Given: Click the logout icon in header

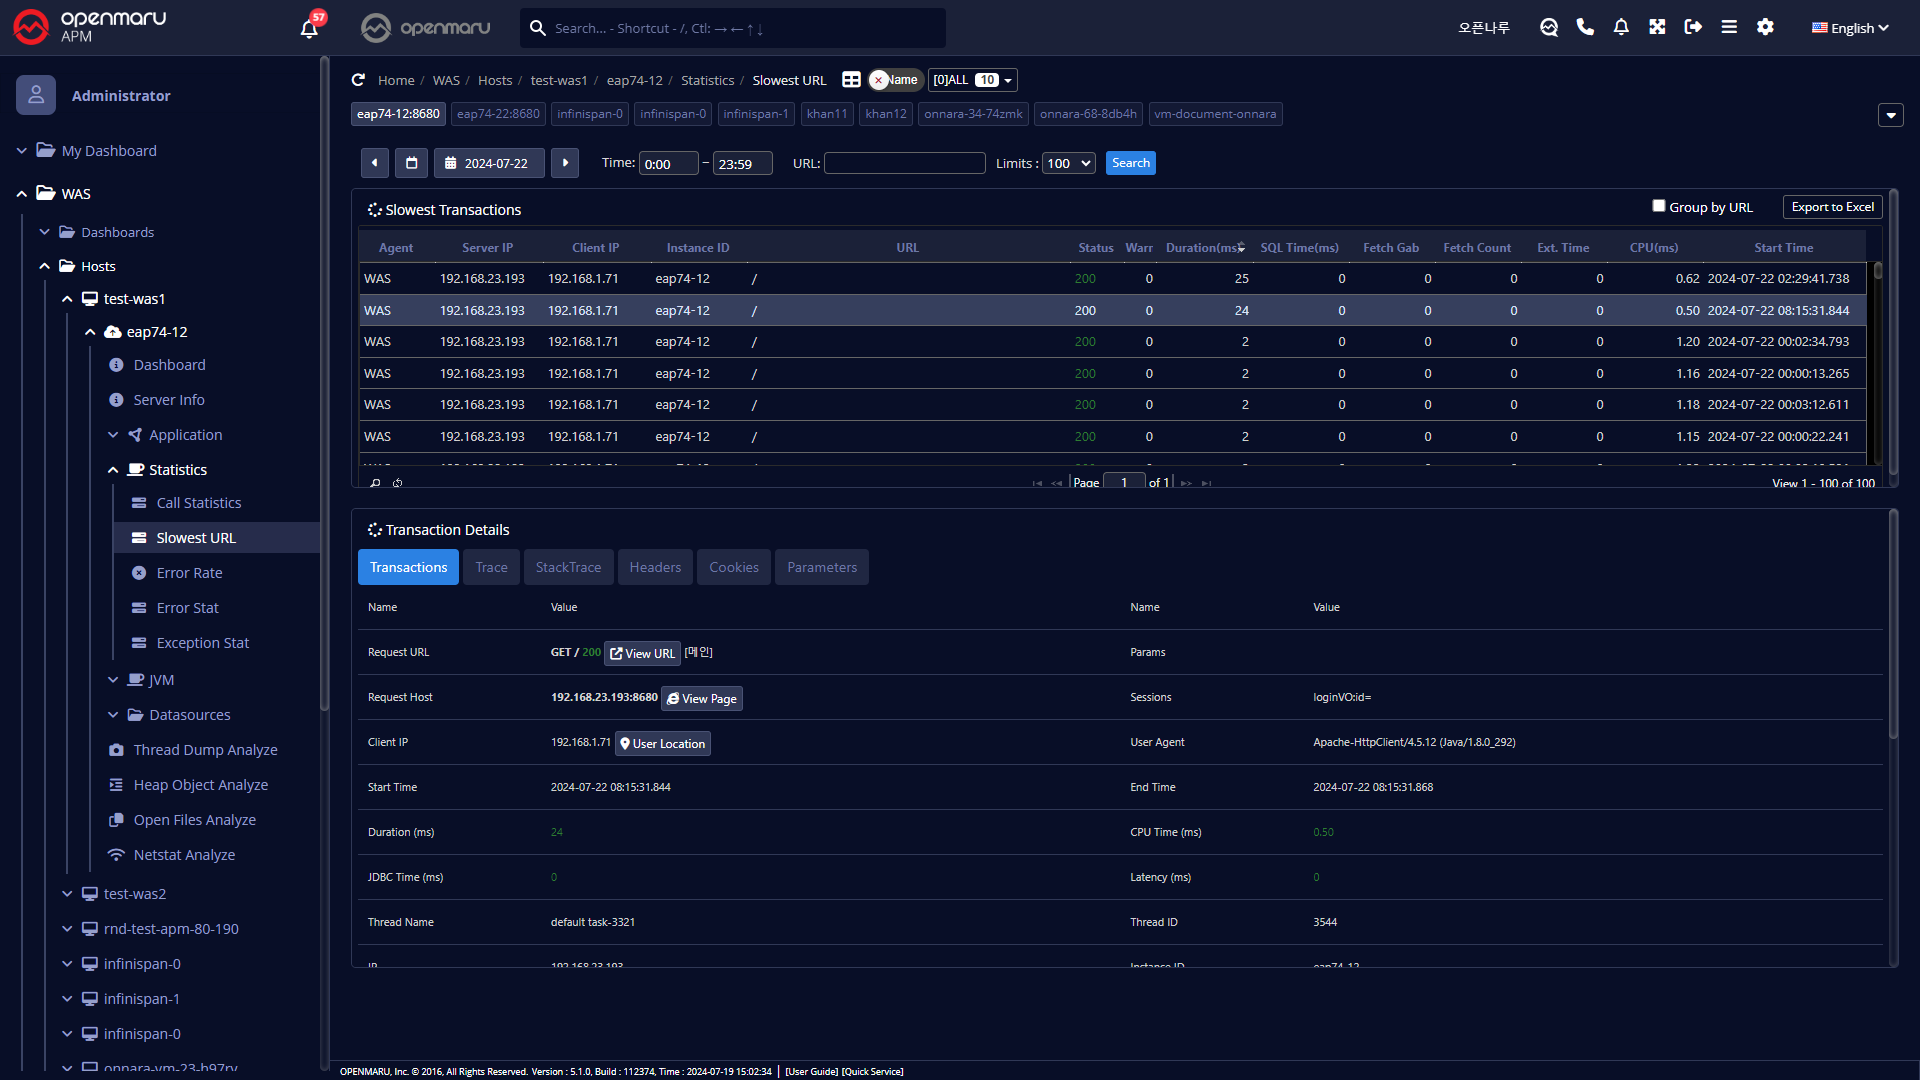Looking at the screenshot, I should click(x=1693, y=27).
